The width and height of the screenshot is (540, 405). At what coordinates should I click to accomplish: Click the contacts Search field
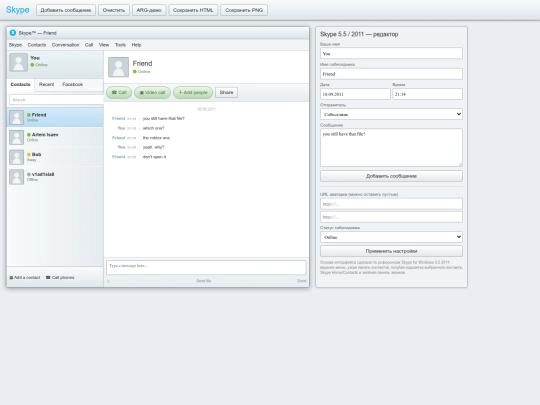pyautogui.click(x=56, y=100)
